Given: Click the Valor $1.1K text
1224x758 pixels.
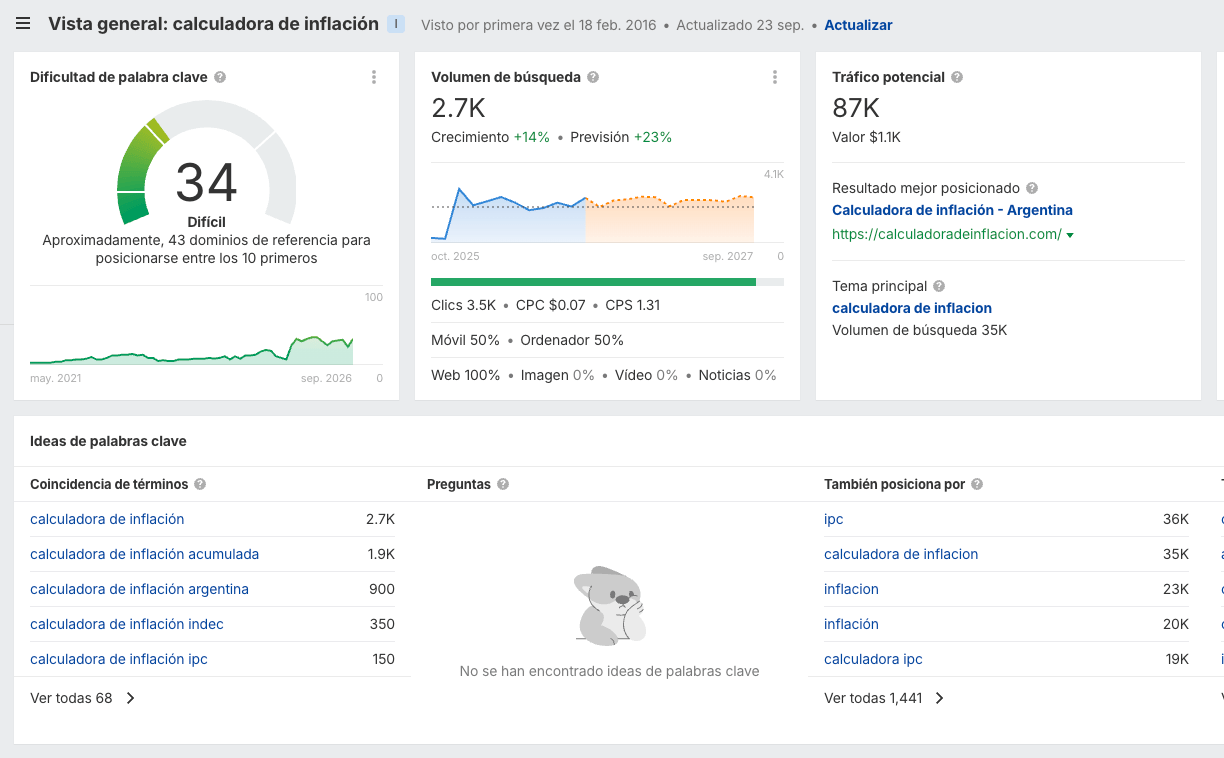Looking at the screenshot, I should [x=866, y=137].
